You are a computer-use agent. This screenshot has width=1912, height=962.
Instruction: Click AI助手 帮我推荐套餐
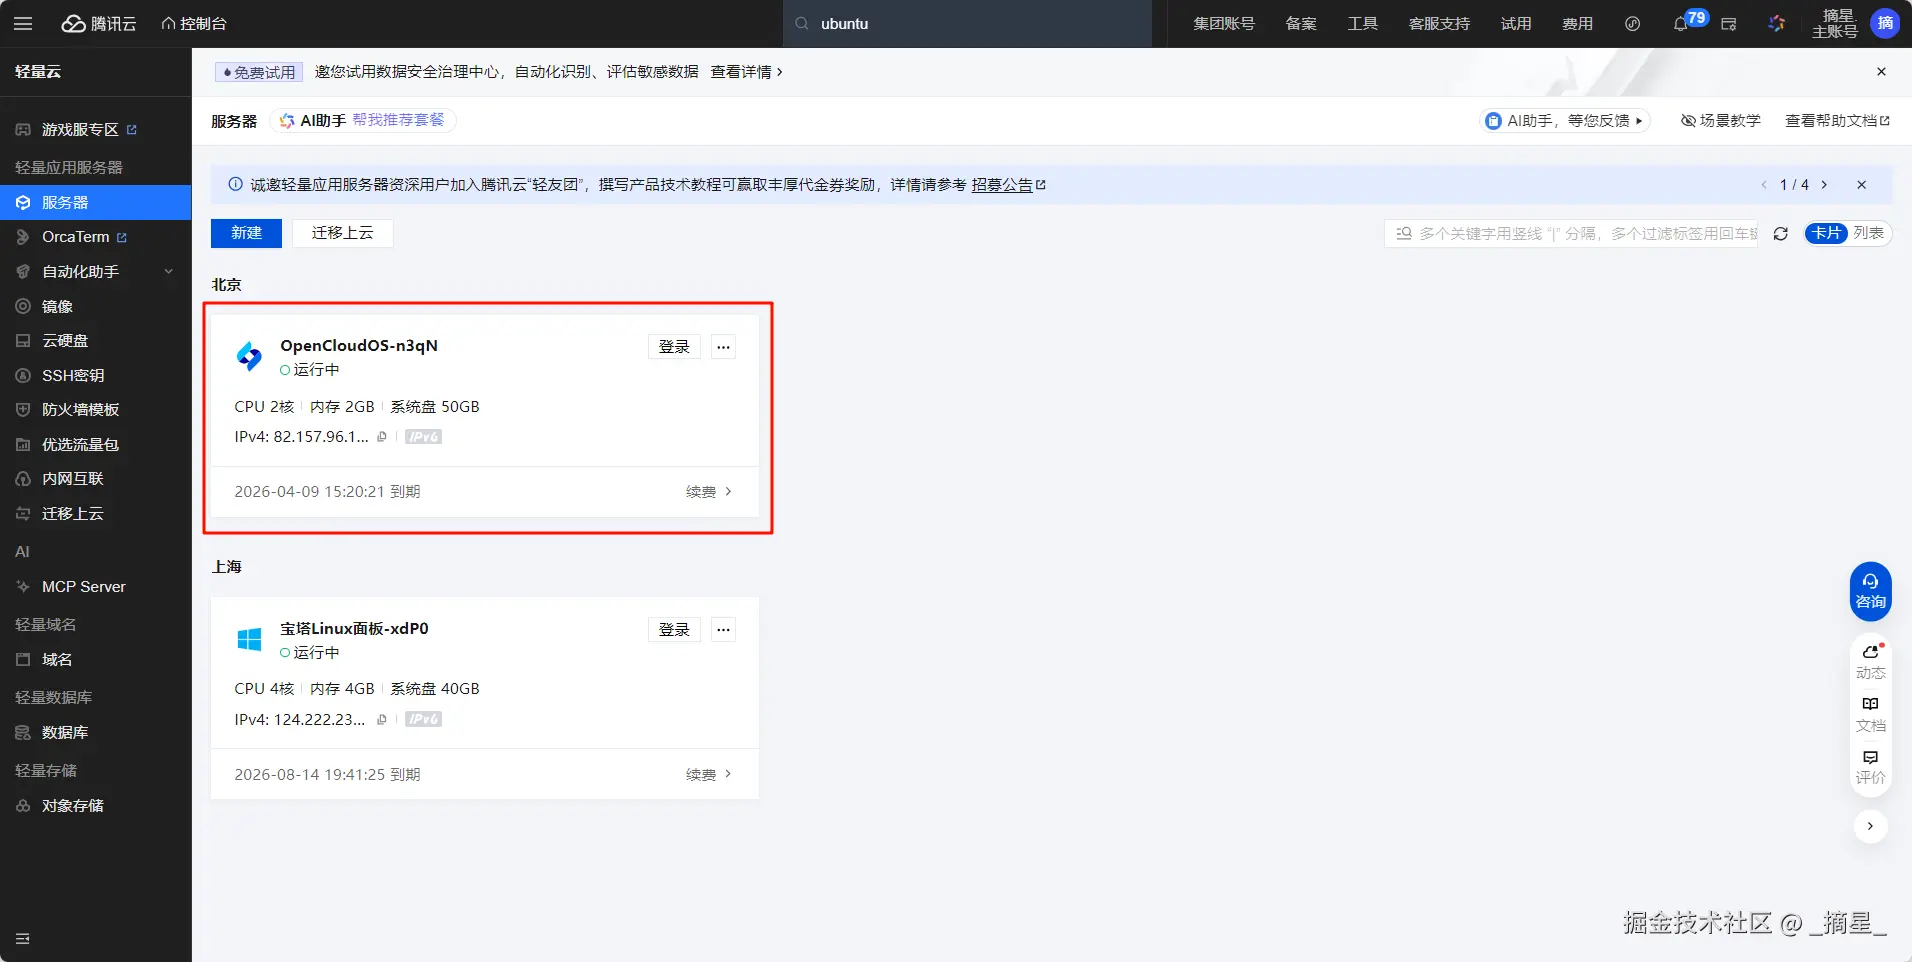(x=363, y=121)
